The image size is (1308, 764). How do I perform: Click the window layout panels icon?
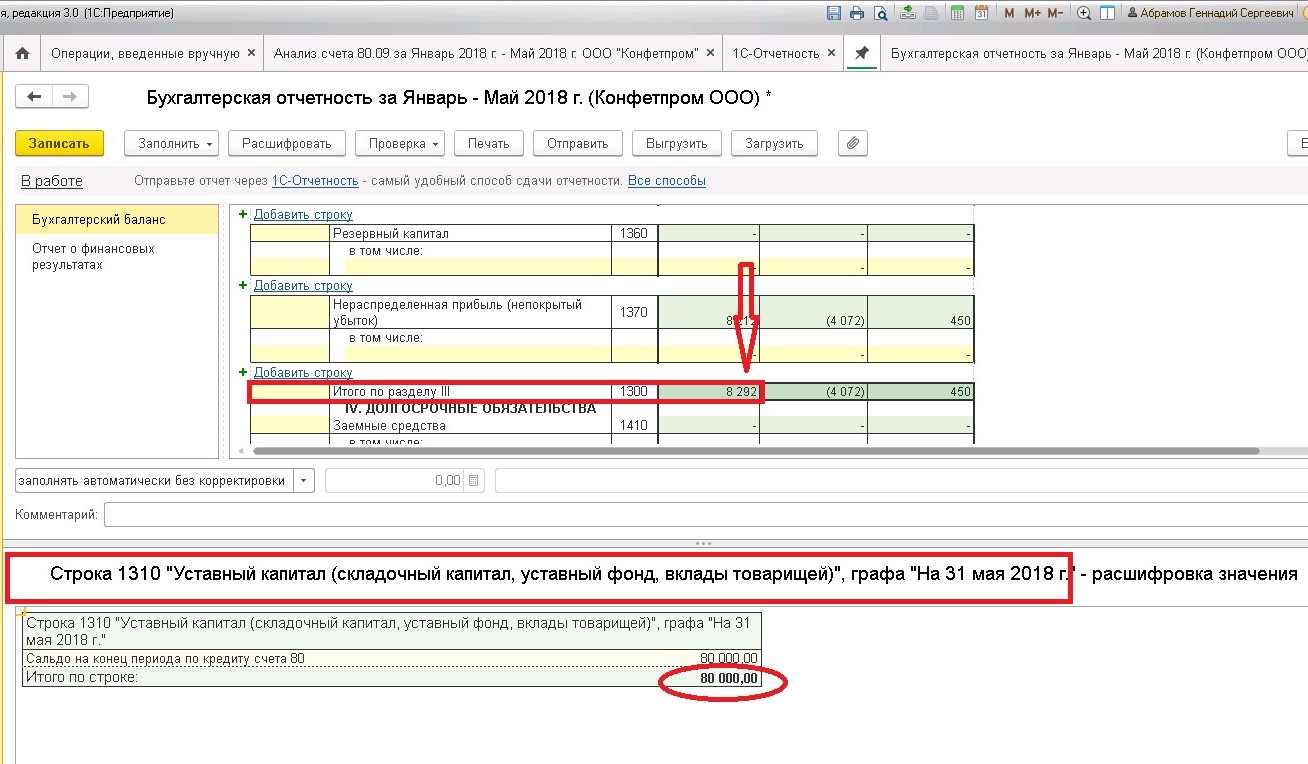[1107, 13]
